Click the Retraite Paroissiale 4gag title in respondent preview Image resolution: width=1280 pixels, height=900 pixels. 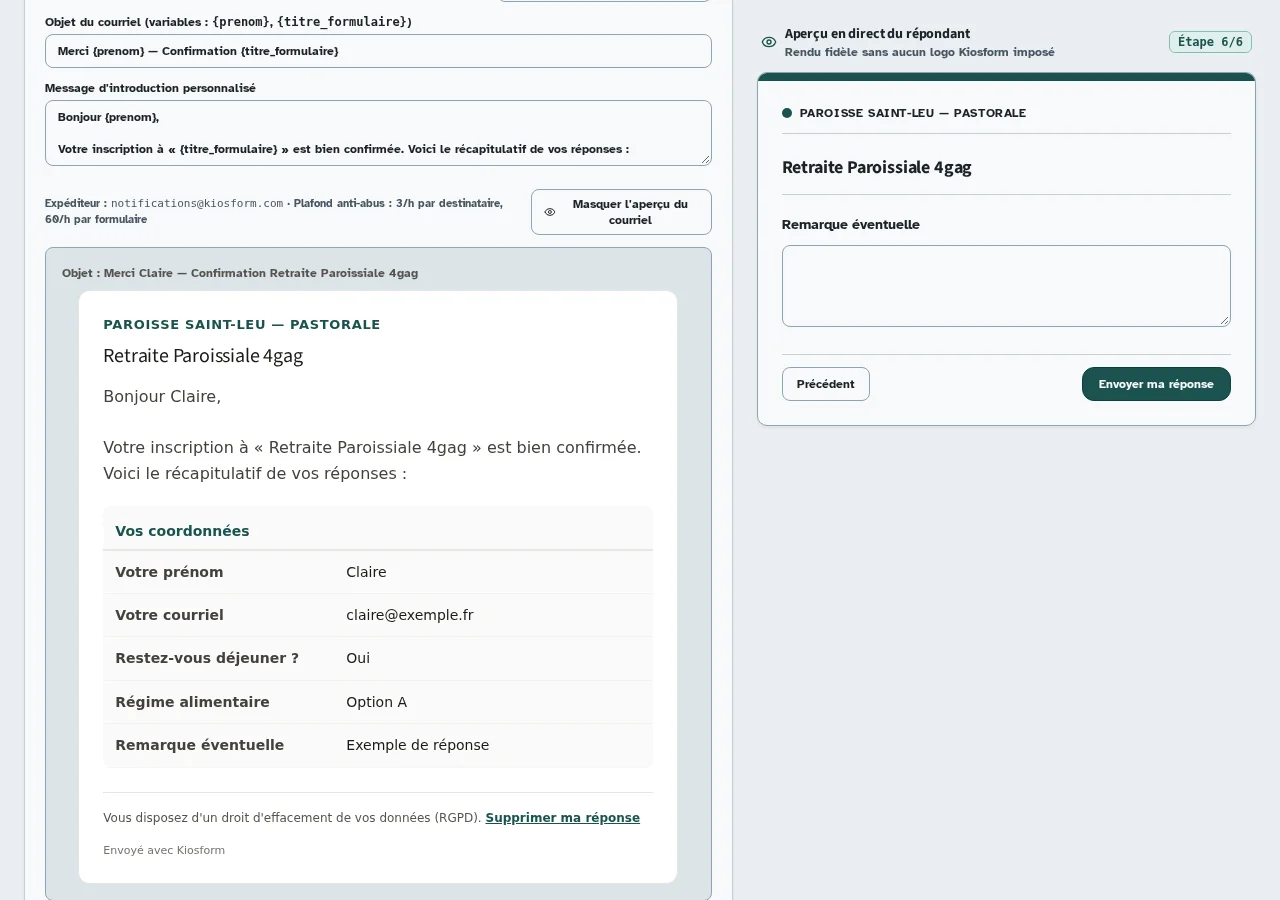click(x=877, y=167)
